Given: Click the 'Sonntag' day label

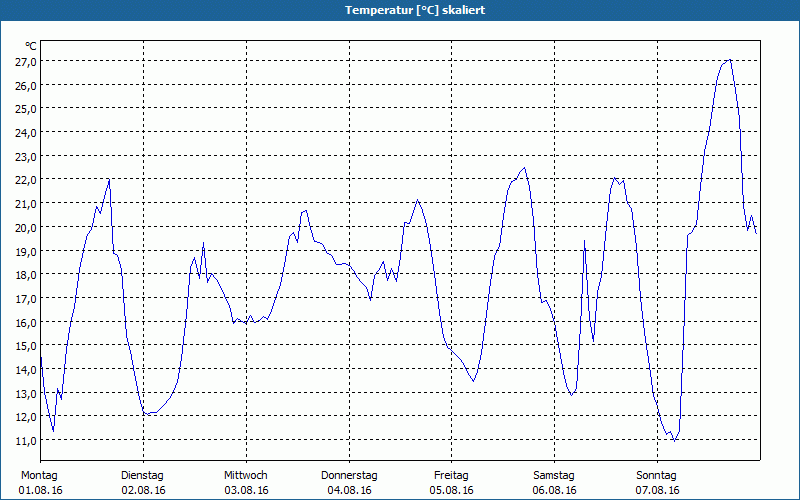Looking at the screenshot, I should 657,476.
